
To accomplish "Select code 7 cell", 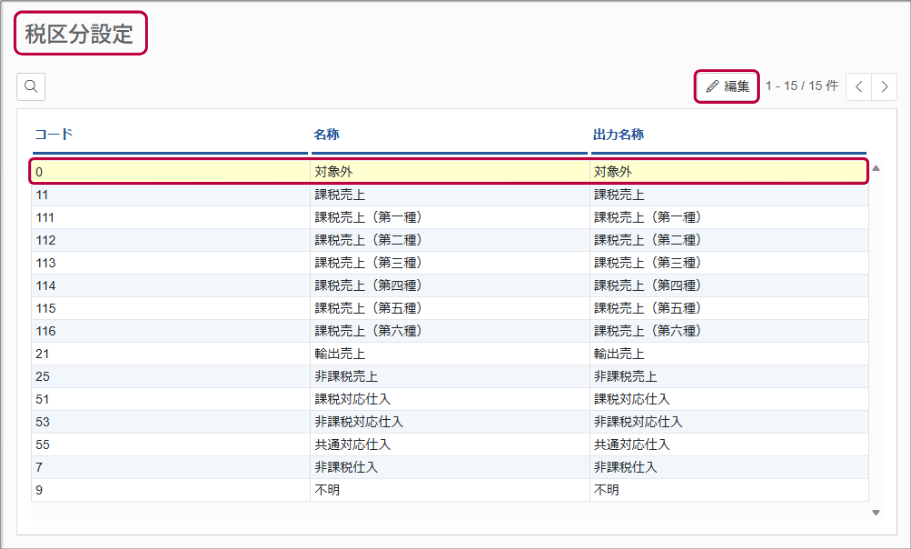I will click(171, 467).
